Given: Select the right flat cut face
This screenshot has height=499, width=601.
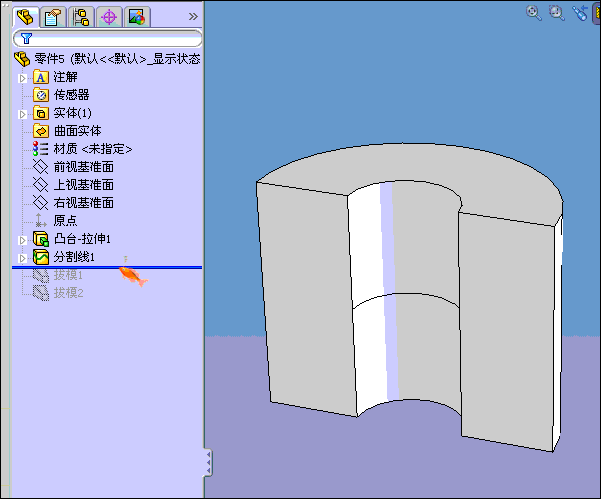Looking at the screenshot, I should [506, 330].
